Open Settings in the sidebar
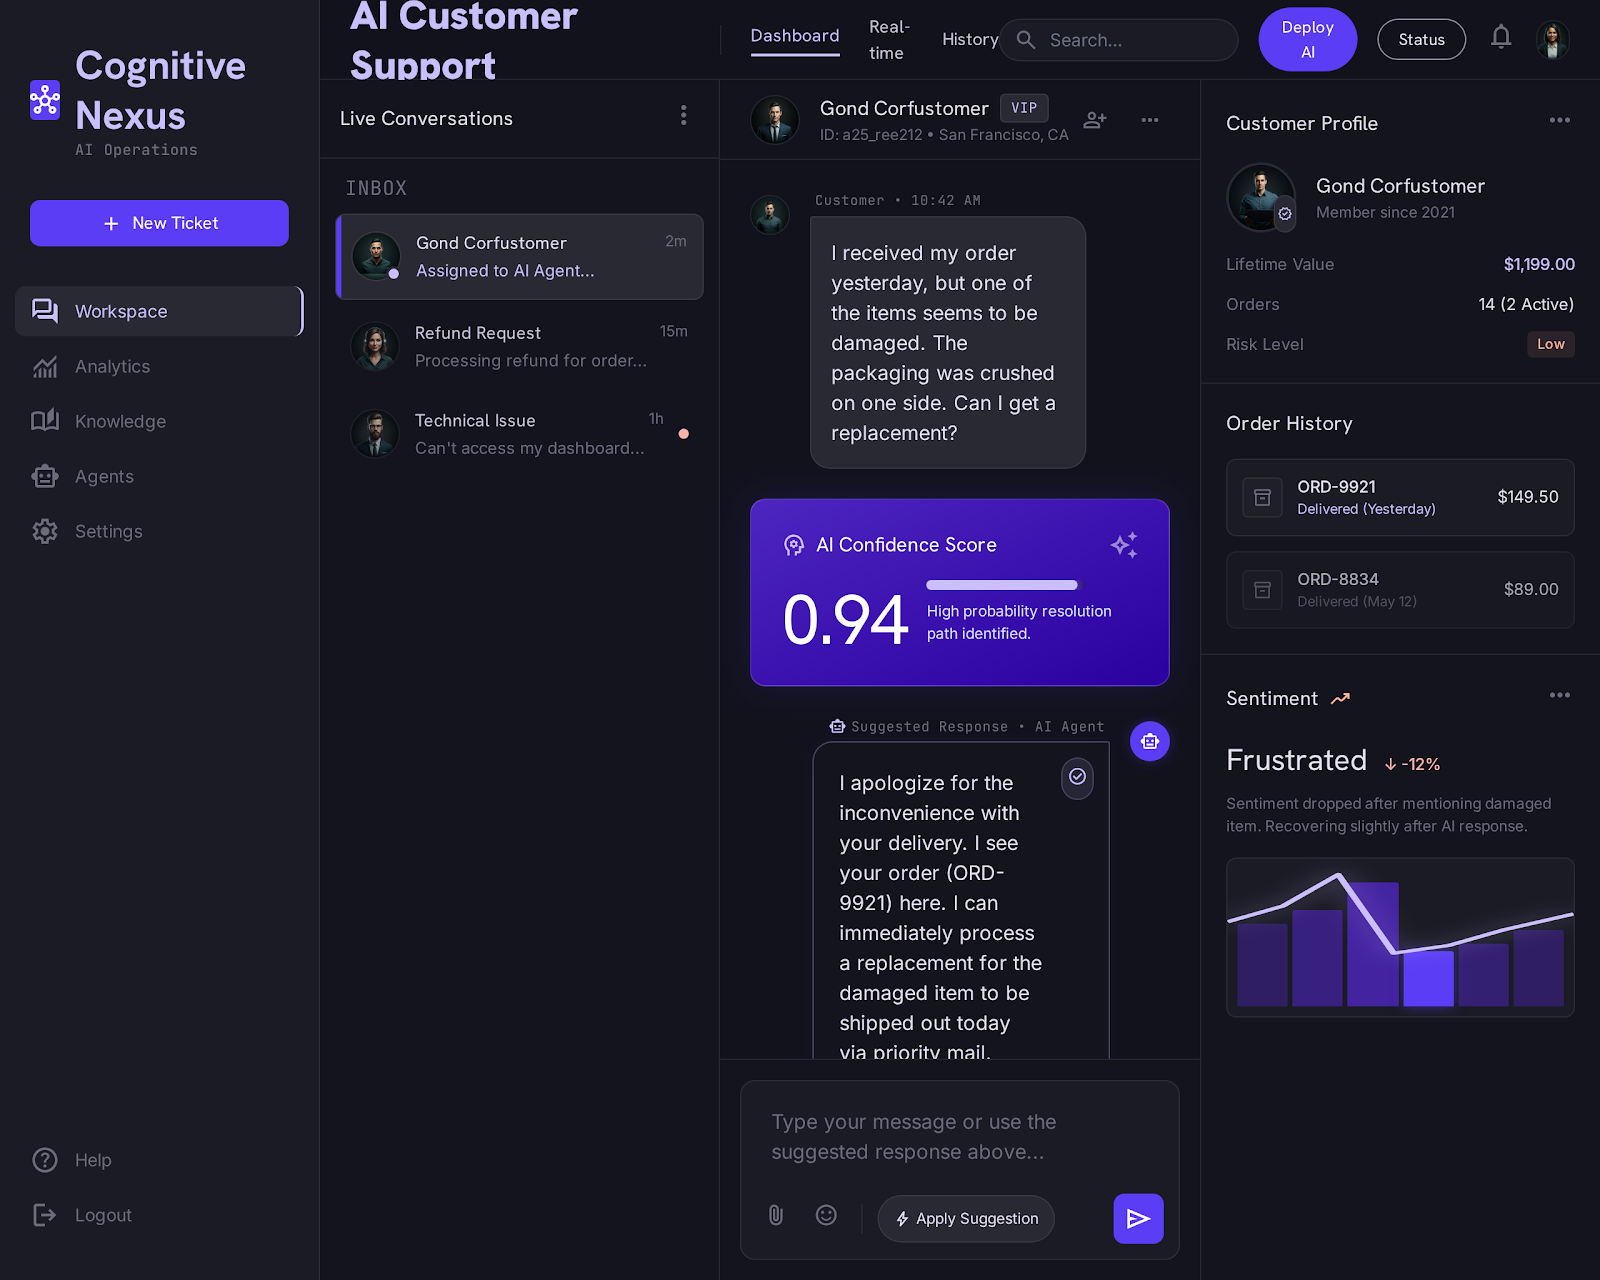Screen dimensions: 1600x1280 pyautogui.click(x=158, y=532)
